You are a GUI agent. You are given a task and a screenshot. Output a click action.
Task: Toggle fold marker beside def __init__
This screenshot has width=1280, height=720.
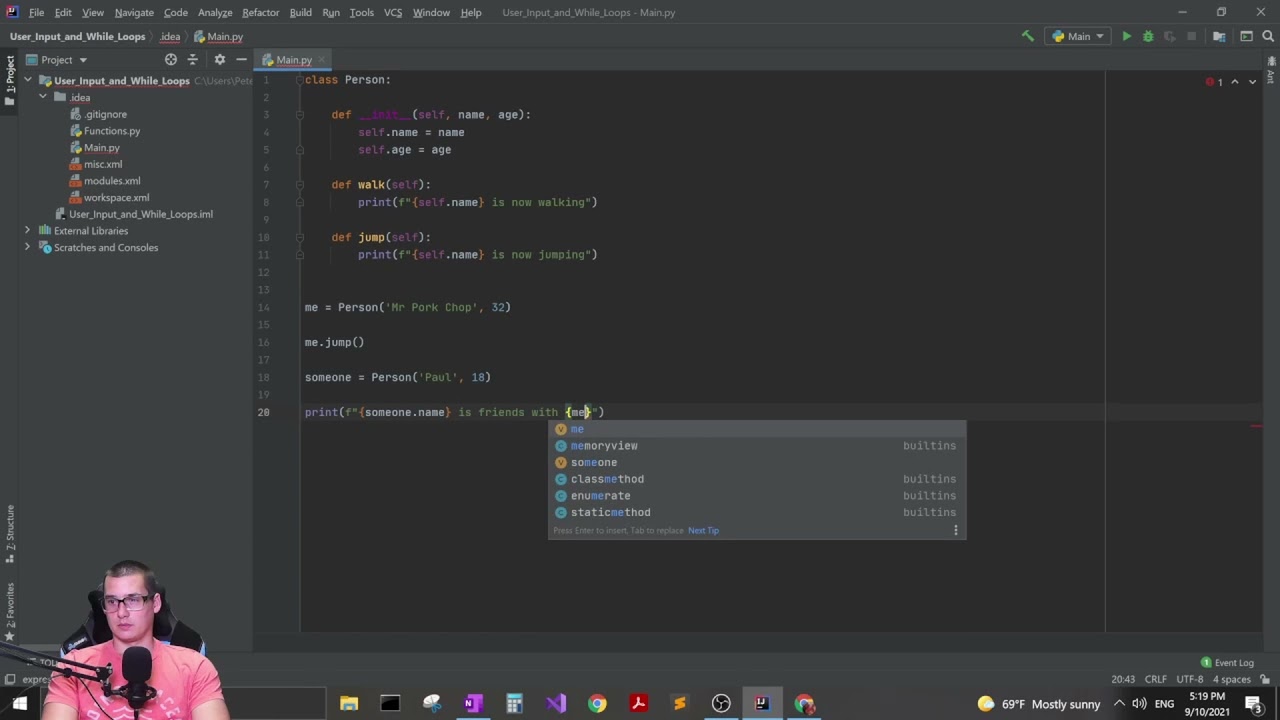coord(298,115)
